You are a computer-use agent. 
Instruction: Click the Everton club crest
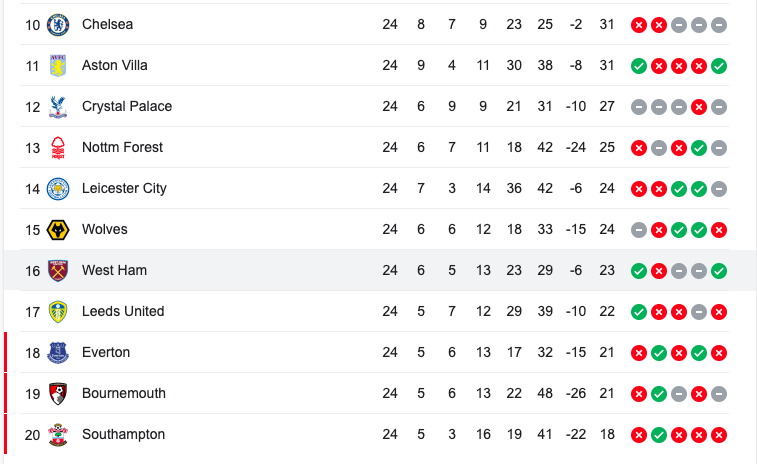(x=58, y=353)
